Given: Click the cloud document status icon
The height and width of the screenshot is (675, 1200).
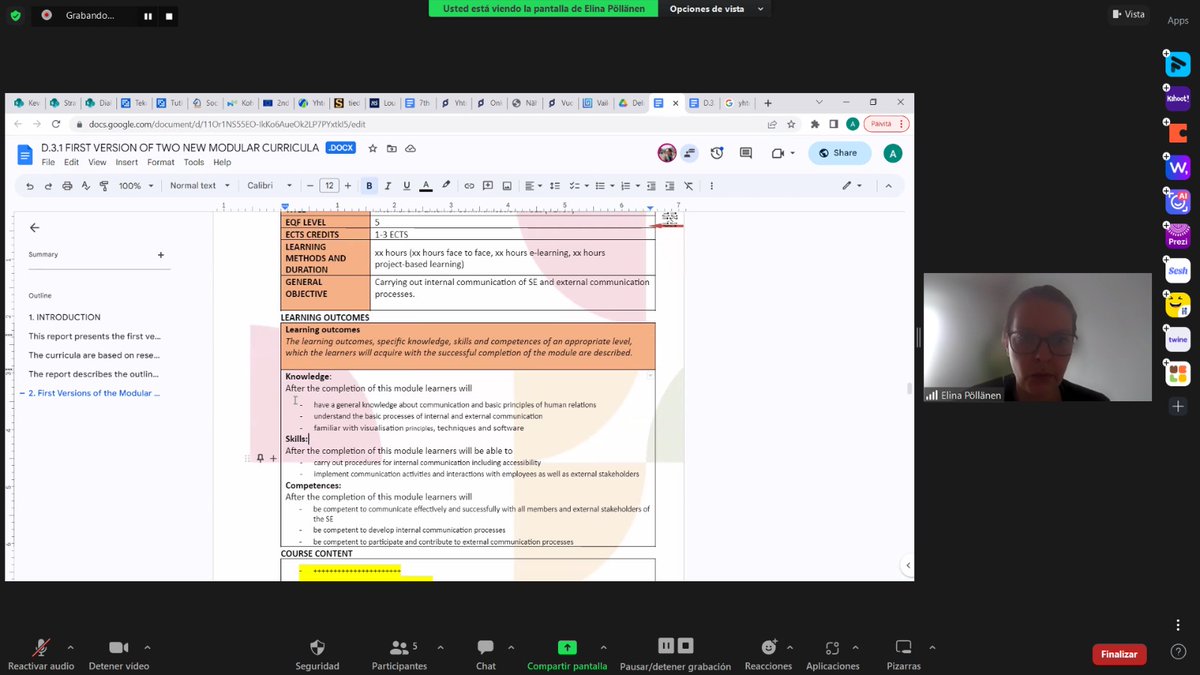Looking at the screenshot, I should [x=411, y=148].
